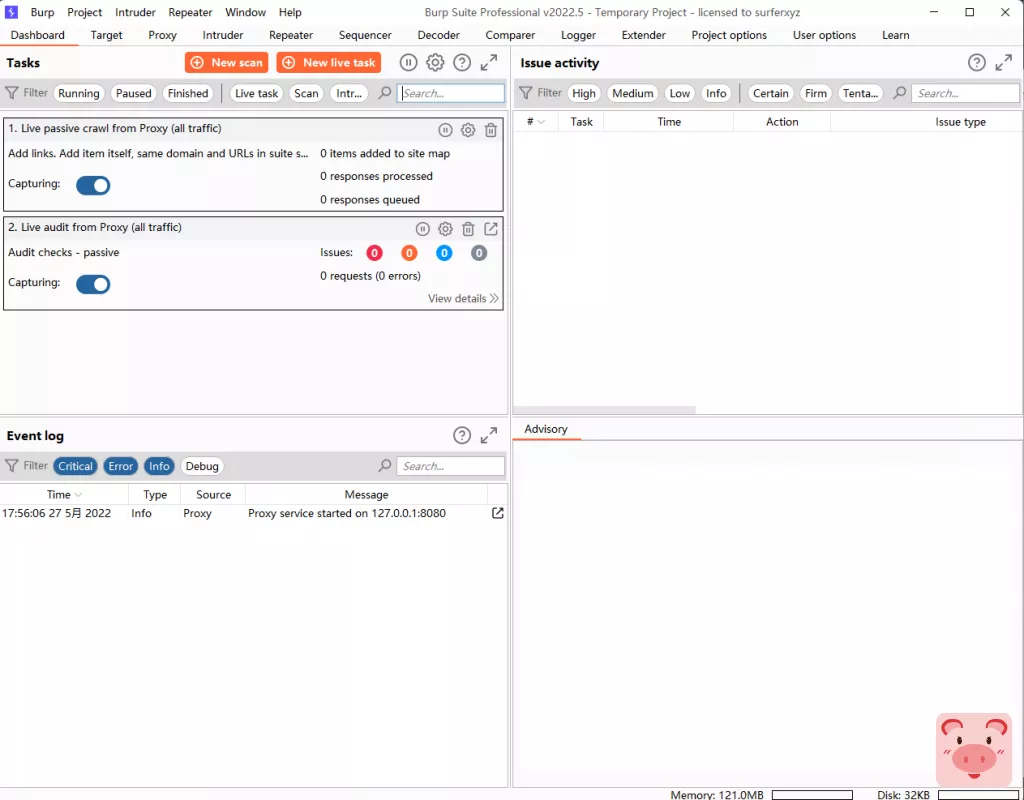Open the Issue activity help icon
This screenshot has width=1024, height=800.
(x=977, y=62)
